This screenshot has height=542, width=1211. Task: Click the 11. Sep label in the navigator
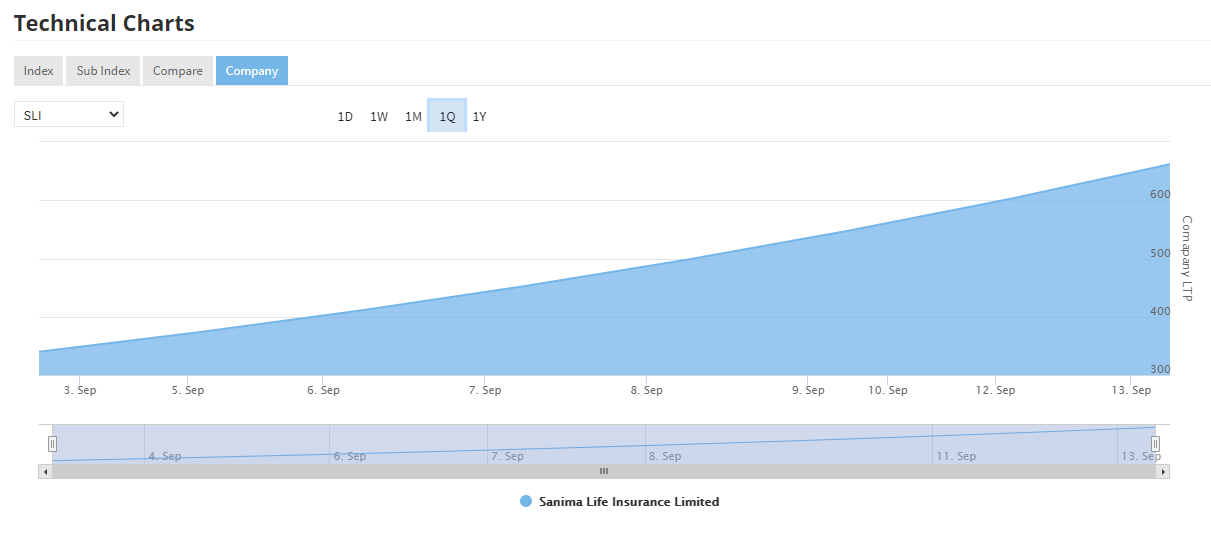coord(956,456)
